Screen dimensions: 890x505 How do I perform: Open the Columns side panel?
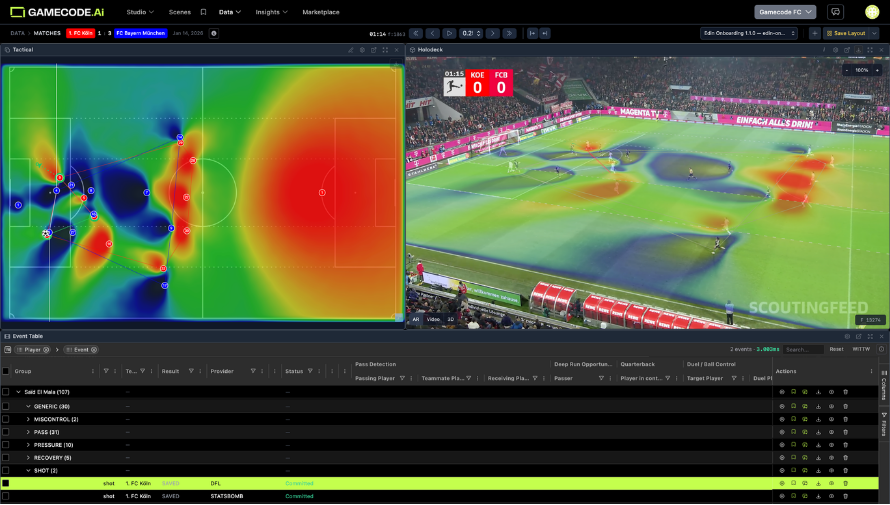tap(884, 385)
